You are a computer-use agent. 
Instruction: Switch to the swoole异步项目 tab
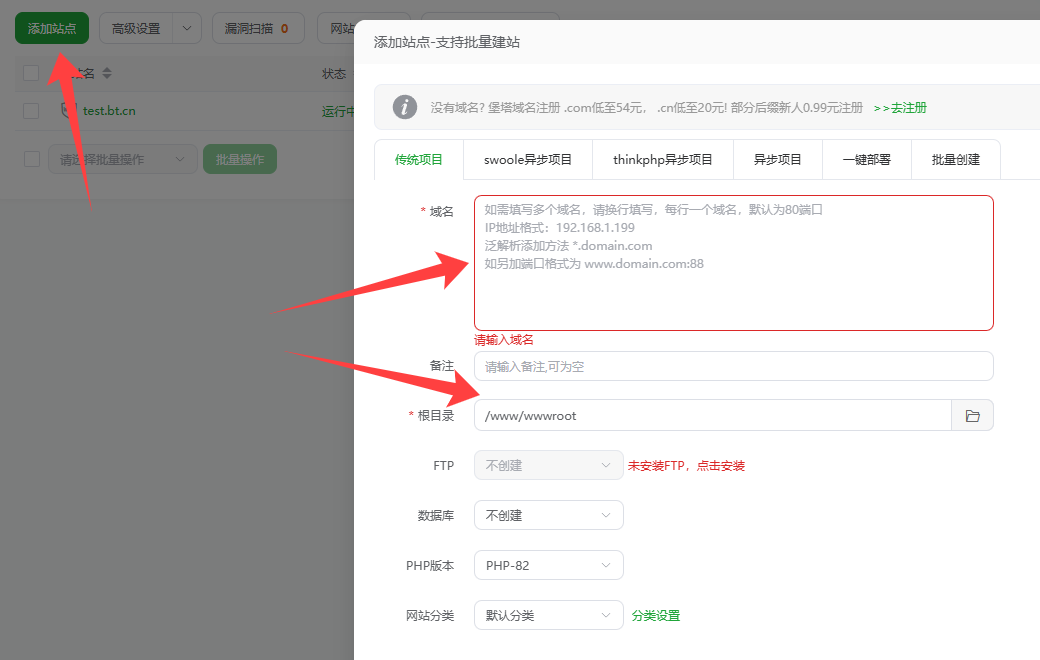tap(528, 160)
